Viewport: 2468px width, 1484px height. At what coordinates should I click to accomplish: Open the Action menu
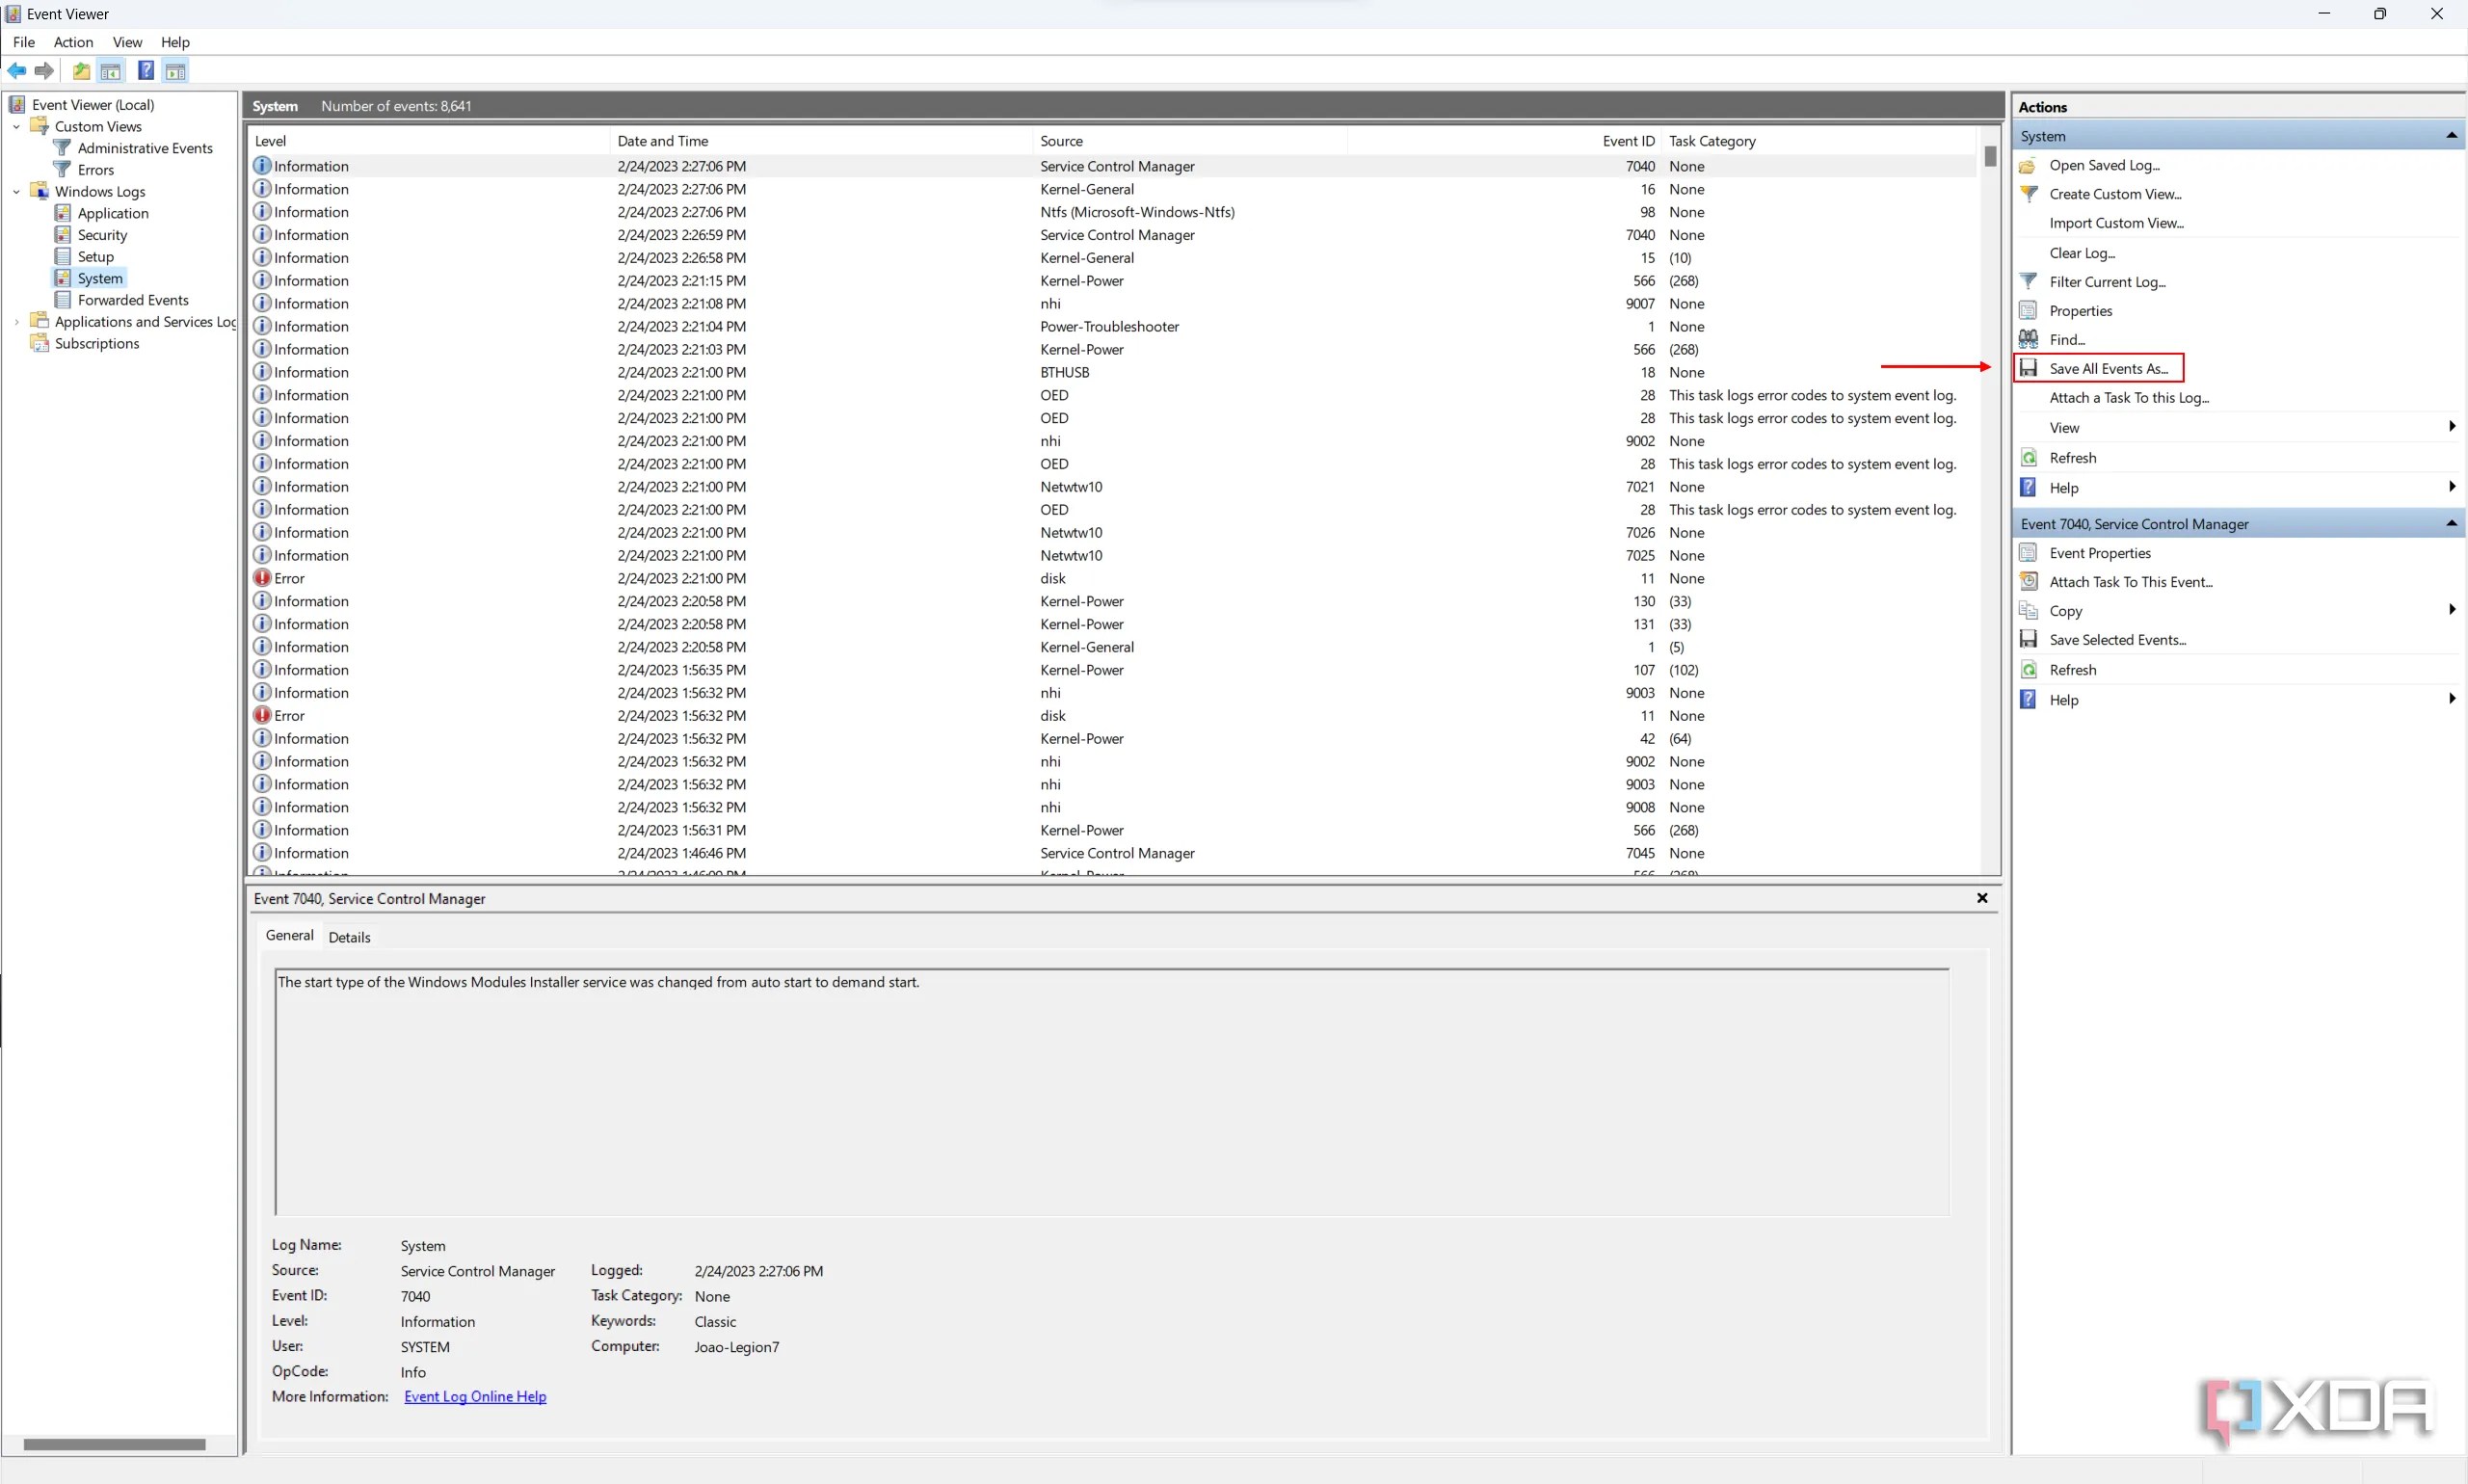[x=72, y=42]
